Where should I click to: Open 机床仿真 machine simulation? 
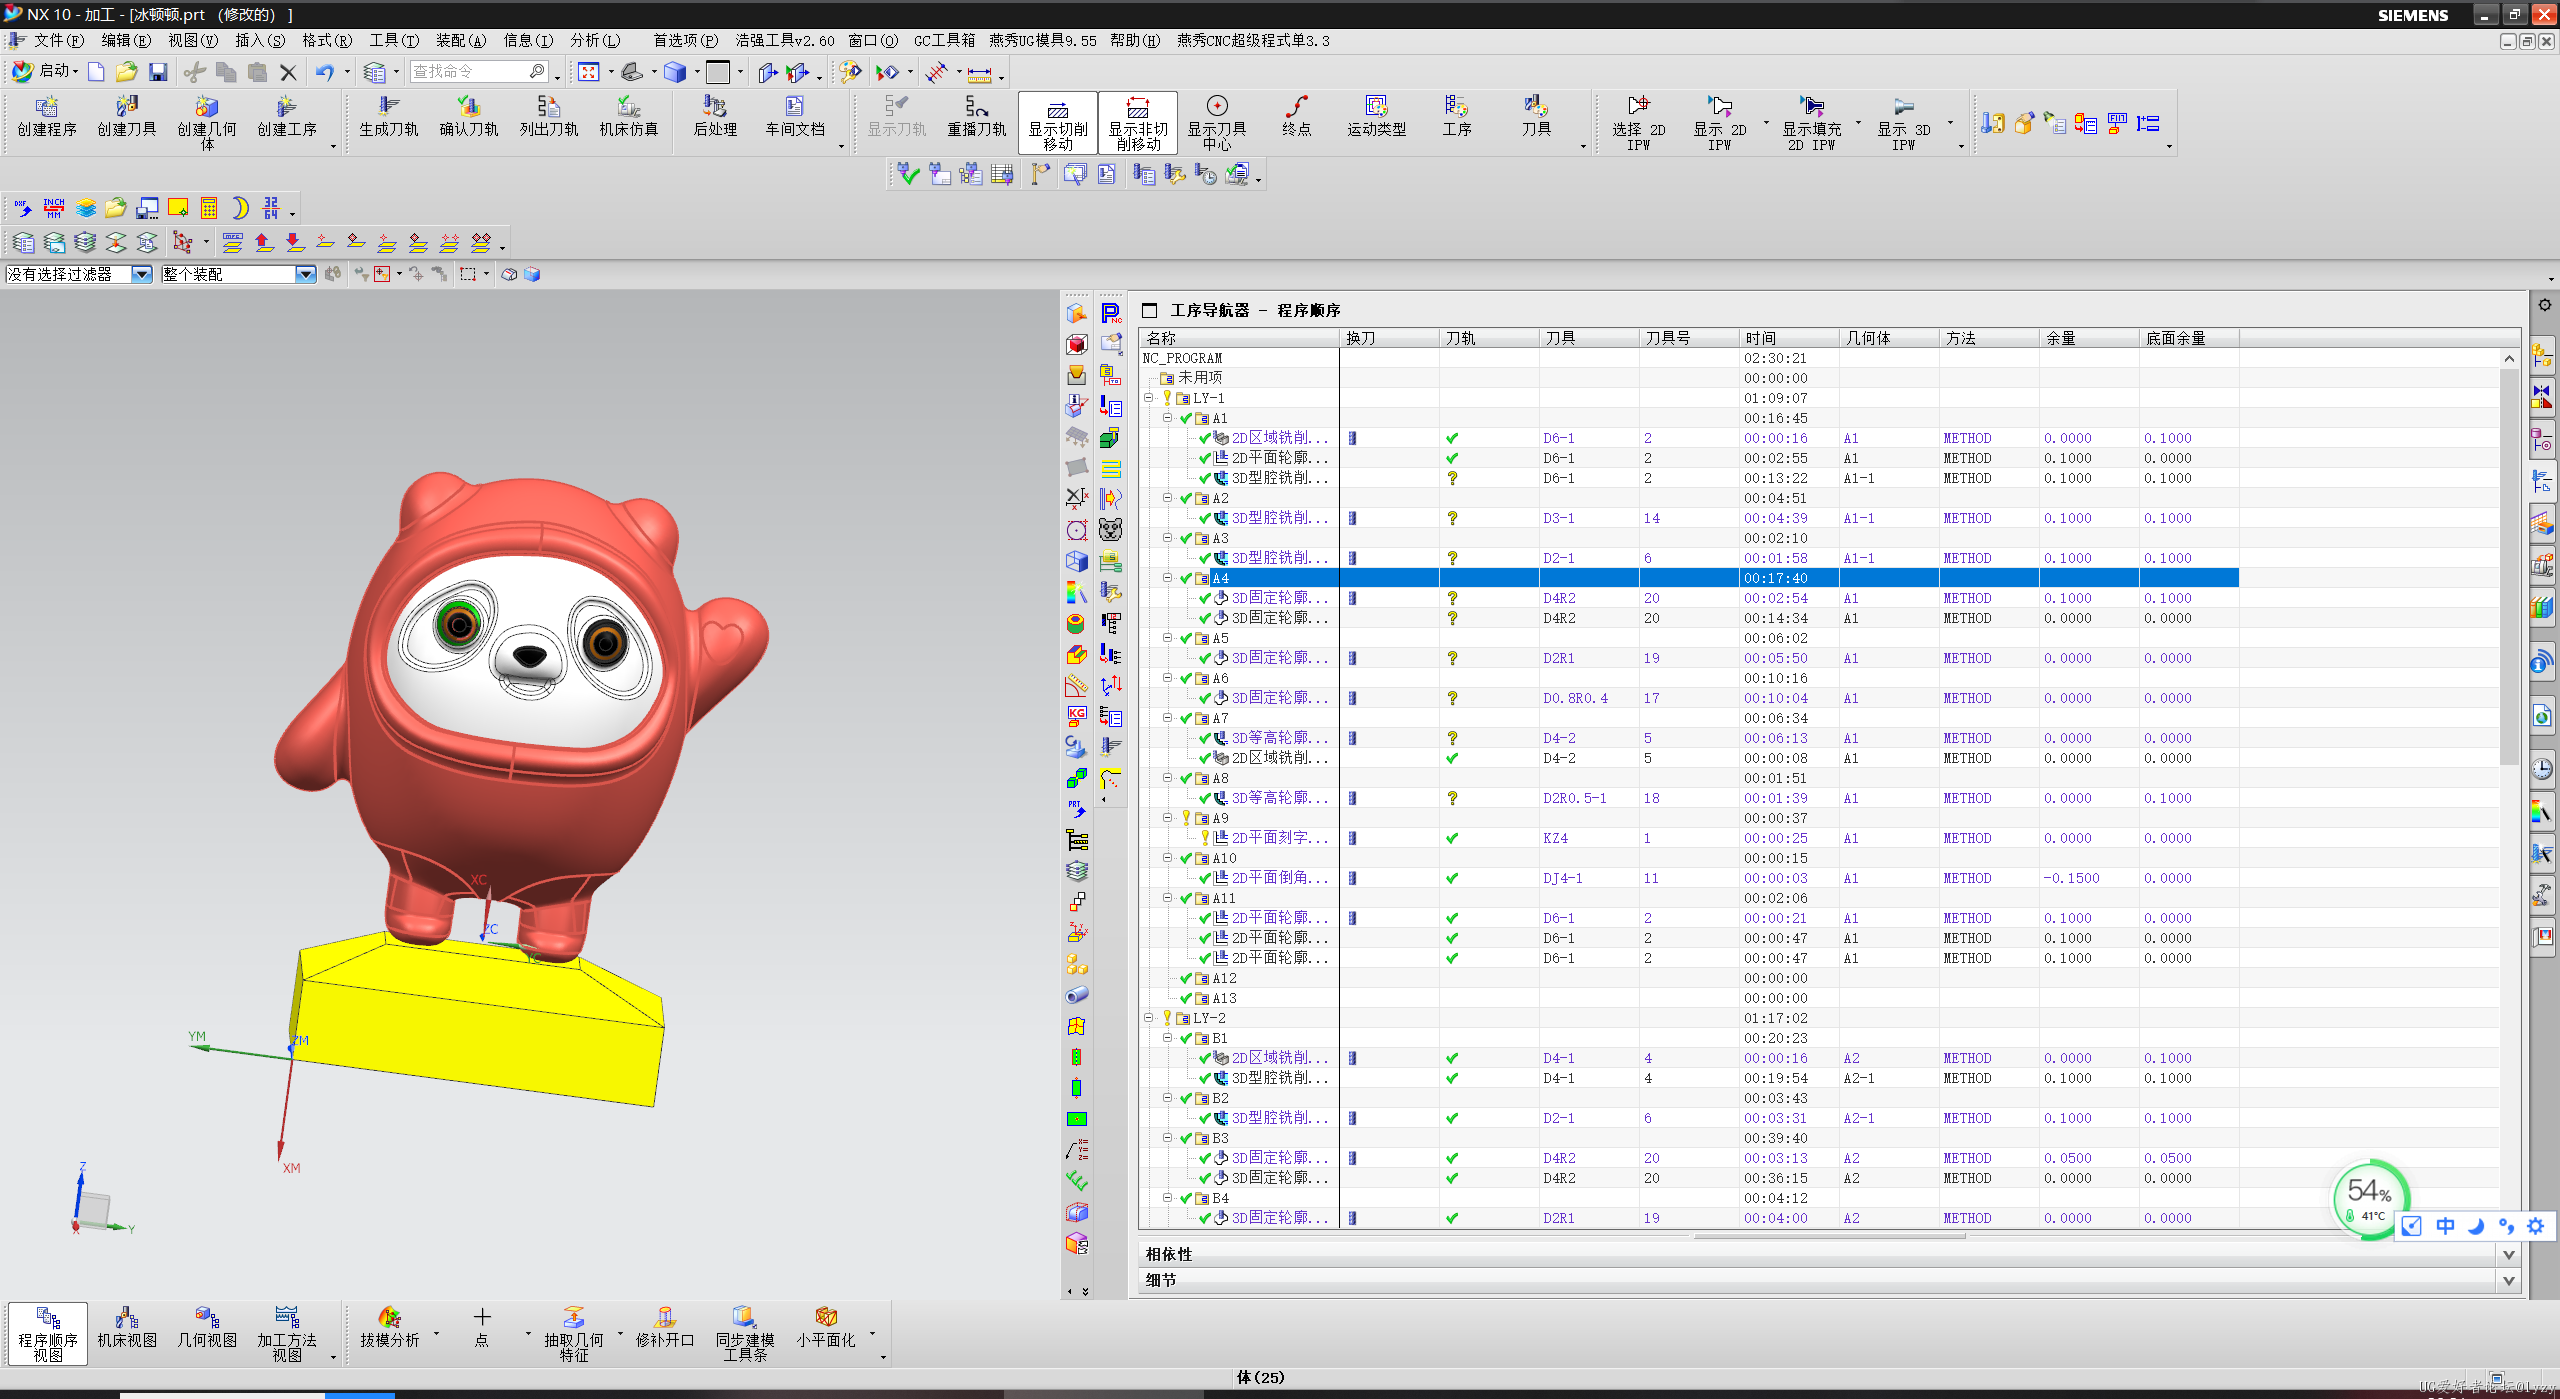(x=629, y=117)
